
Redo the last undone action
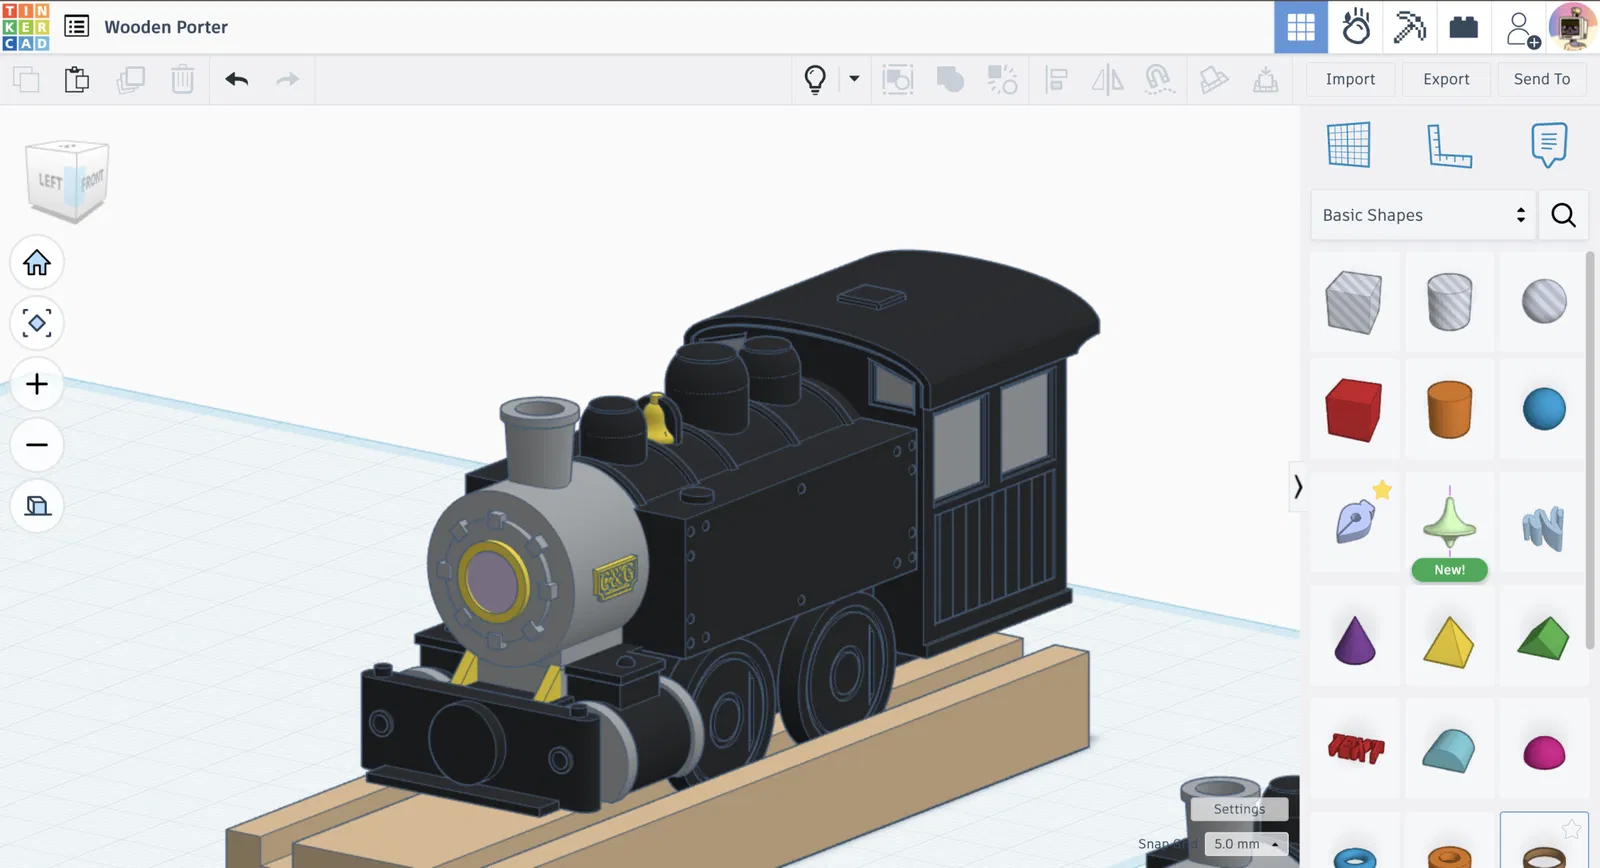[287, 79]
